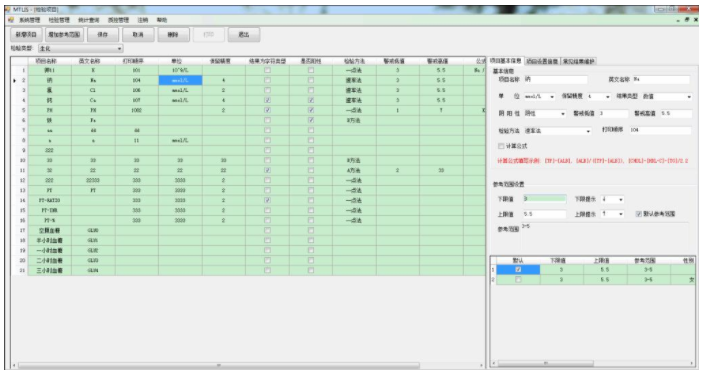Image resolution: width=703 pixels, height=377 pixels.
Task: Toggle the 阳性 column checkbox in Fe row
Action: coord(311,120)
